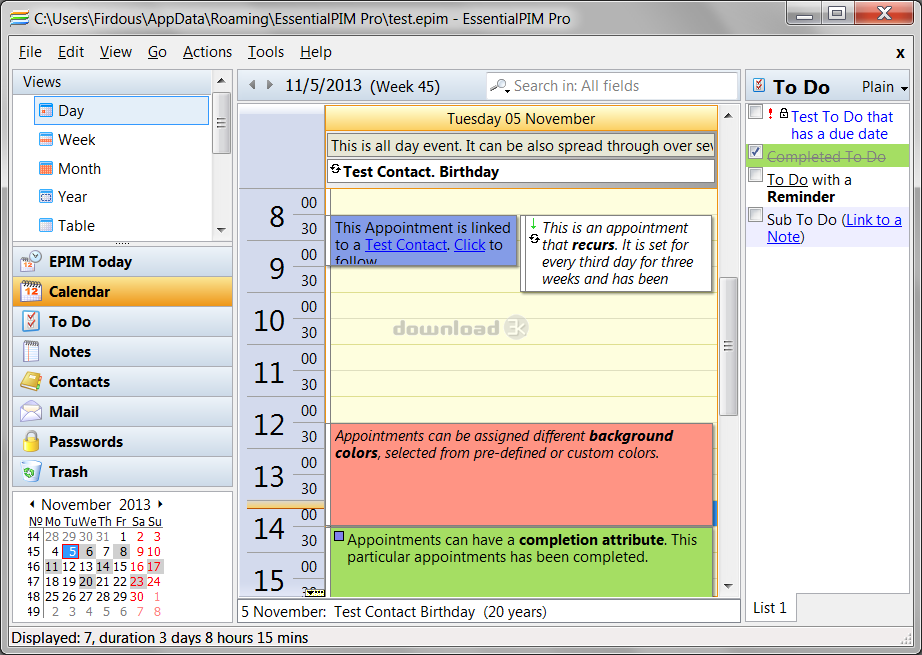Open the Passwords padlock icon
Screen dimensions: 922x655
(x=31, y=442)
